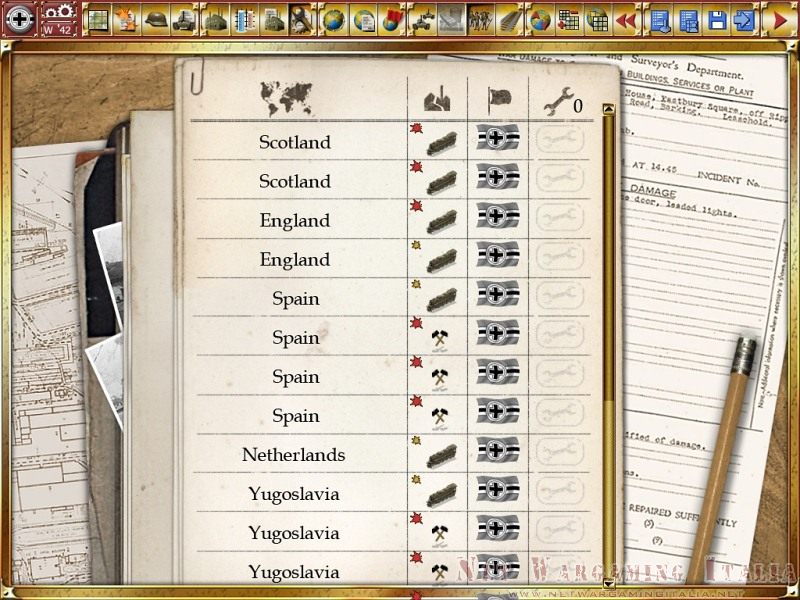
Task: Open the map grid view icon
Action: [98, 19]
